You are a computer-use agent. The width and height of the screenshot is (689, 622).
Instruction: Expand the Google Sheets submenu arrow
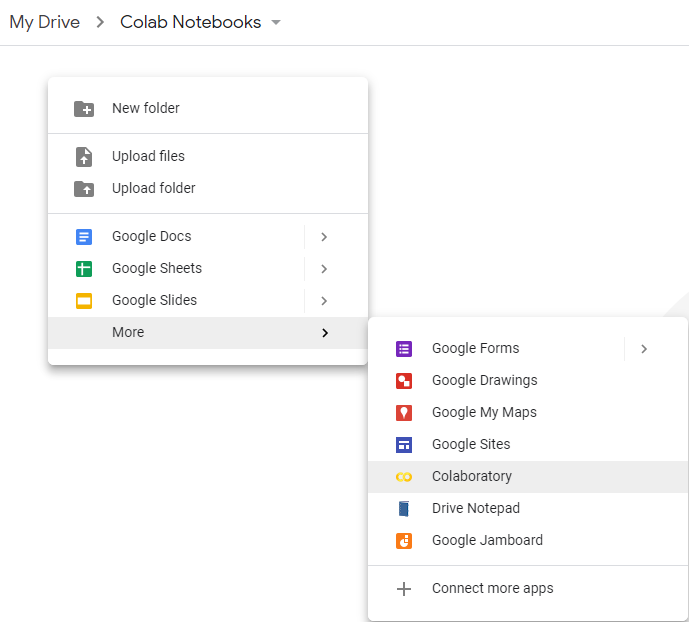324,269
